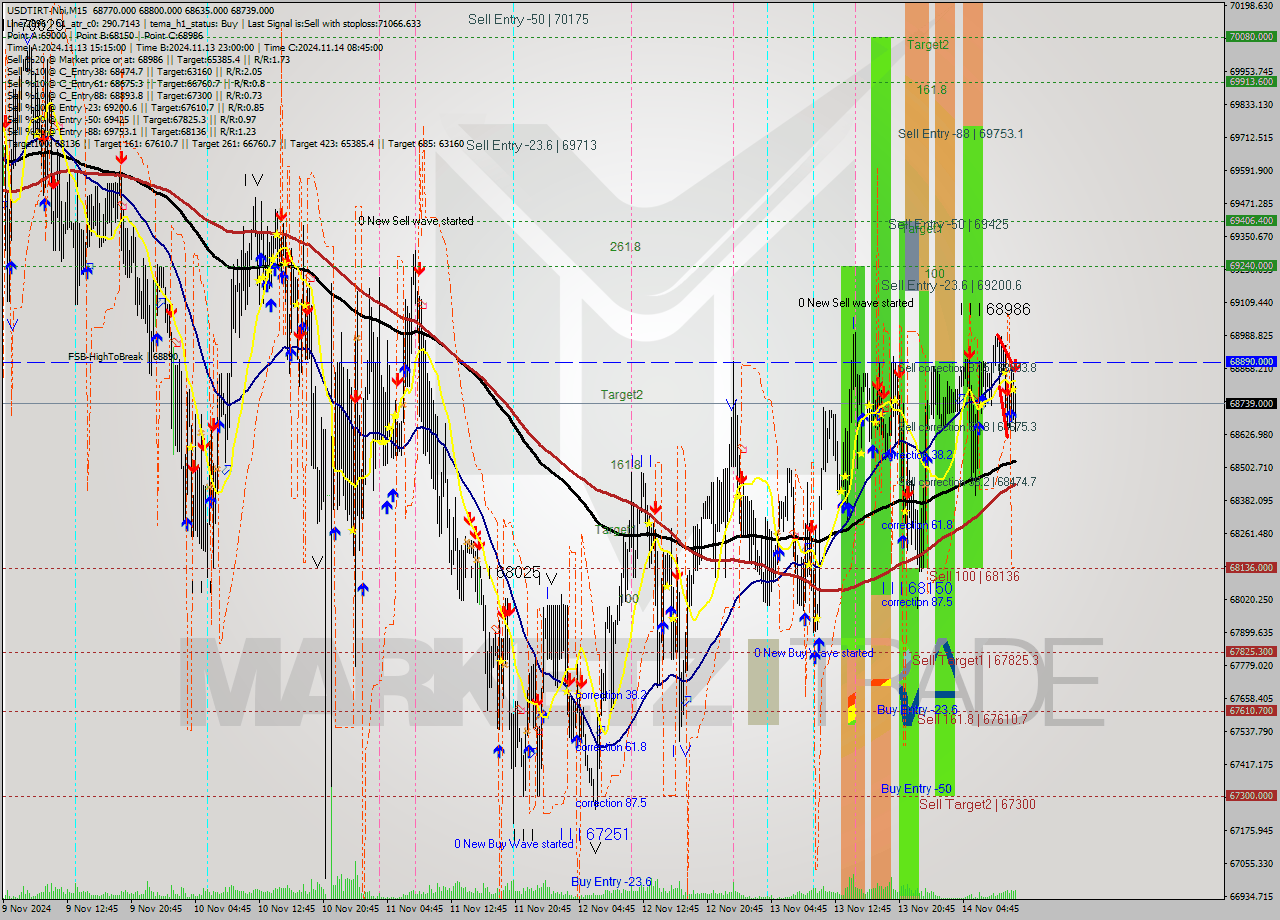Click the red 67610.700 price tag
1280x920 pixels.
[x=1250, y=710]
